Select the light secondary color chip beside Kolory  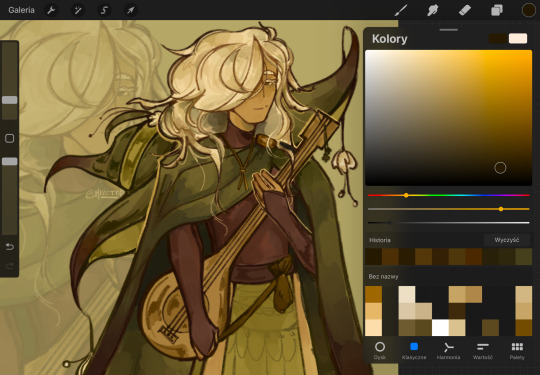click(x=518, y=39)
